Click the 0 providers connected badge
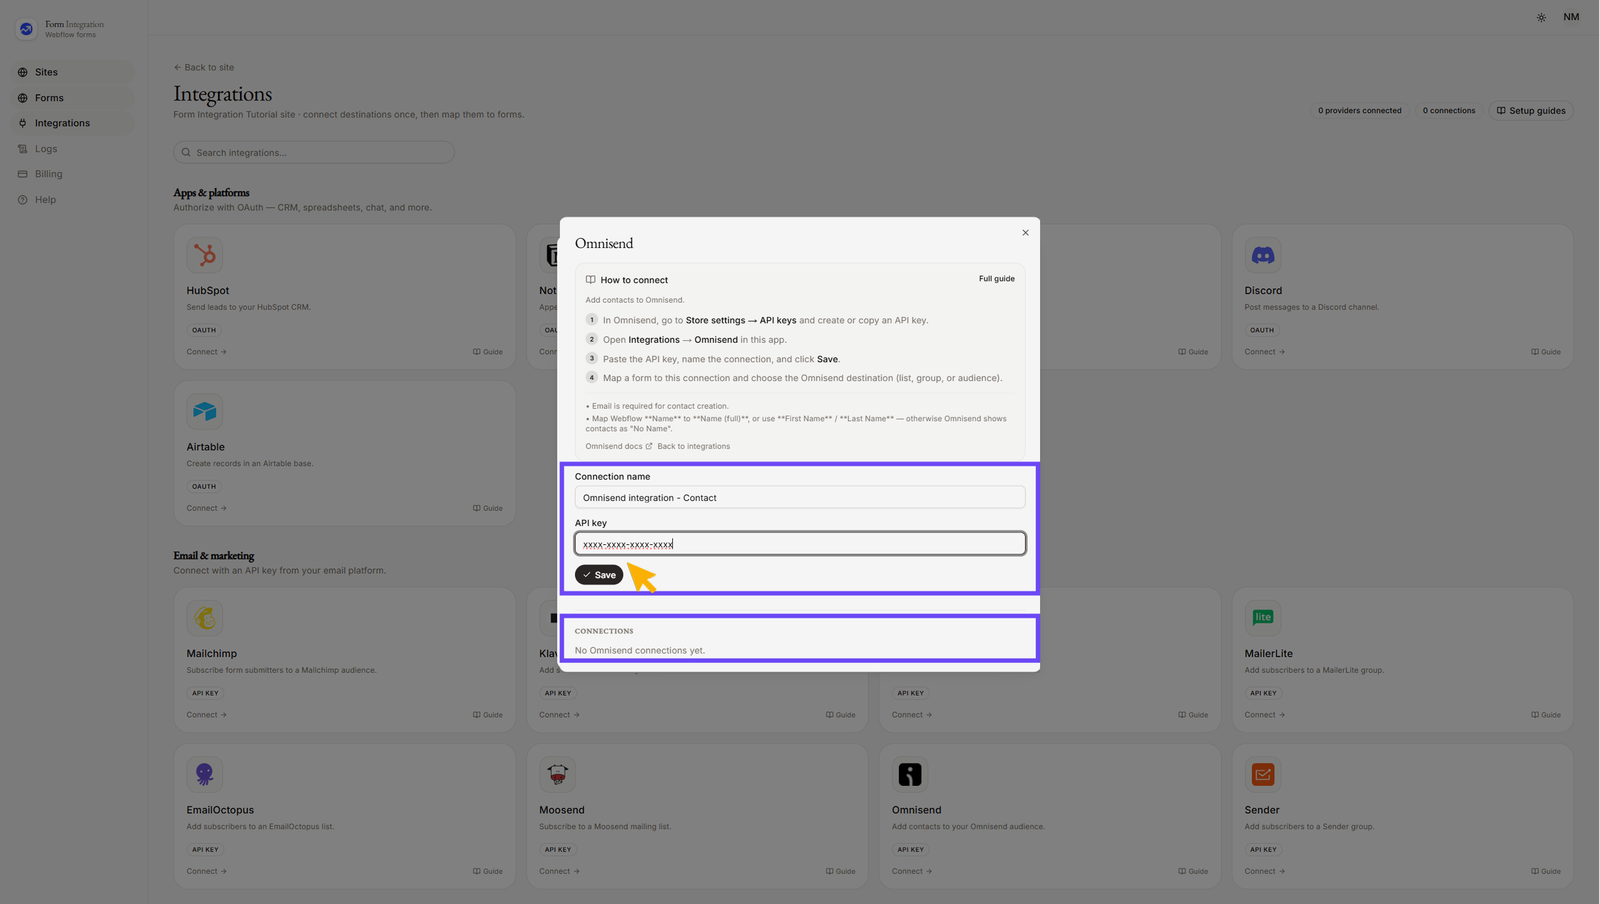Viewport: 1600px width, 904px height. pyautogui.click(x=1359, y=111)
